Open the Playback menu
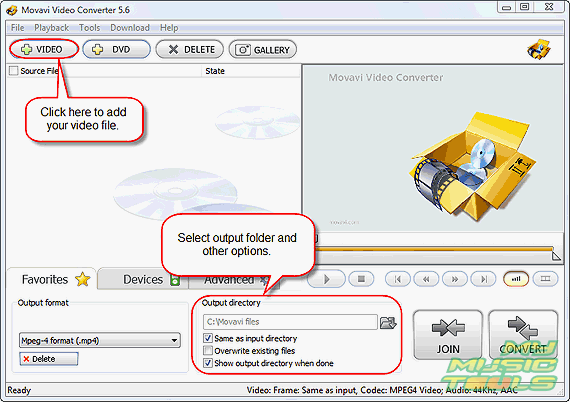Viewport: 570px width, 402px height. click(x=51, y=28)
